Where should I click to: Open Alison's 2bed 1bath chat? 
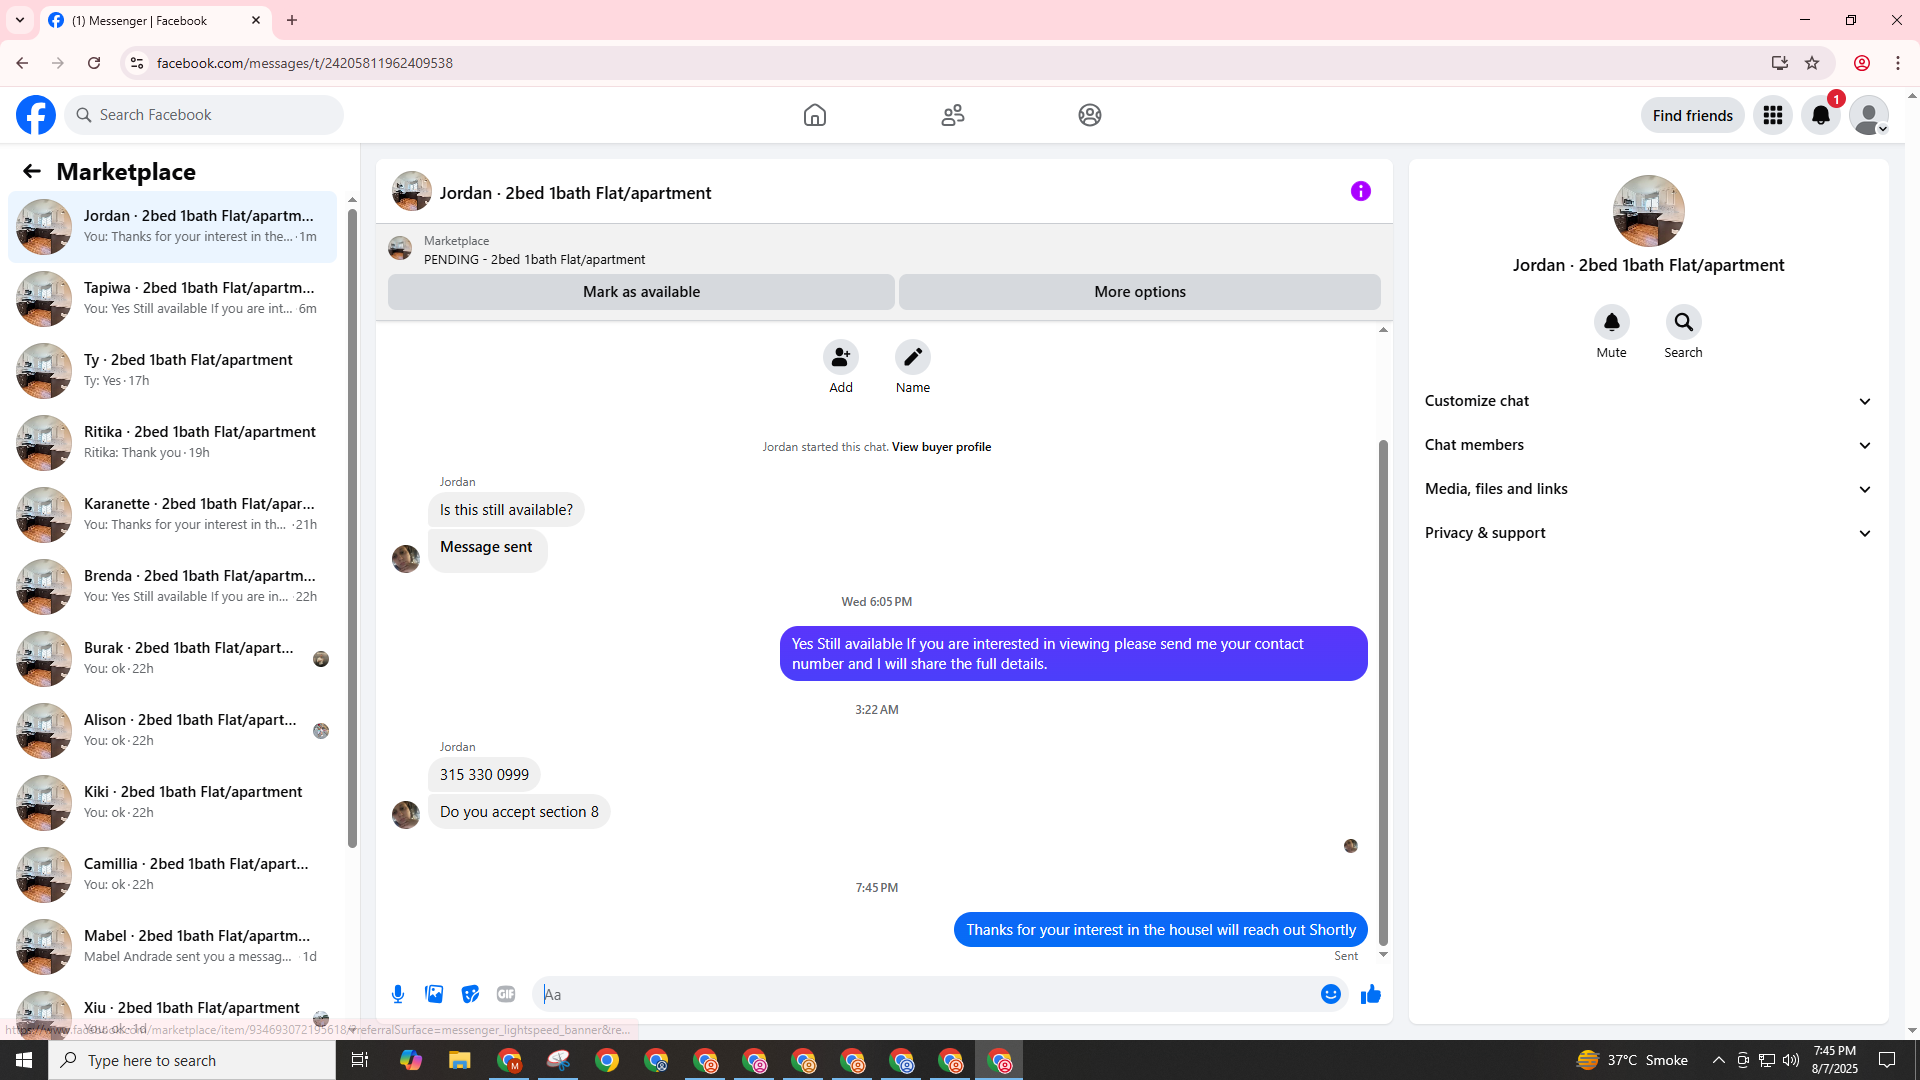172,731
